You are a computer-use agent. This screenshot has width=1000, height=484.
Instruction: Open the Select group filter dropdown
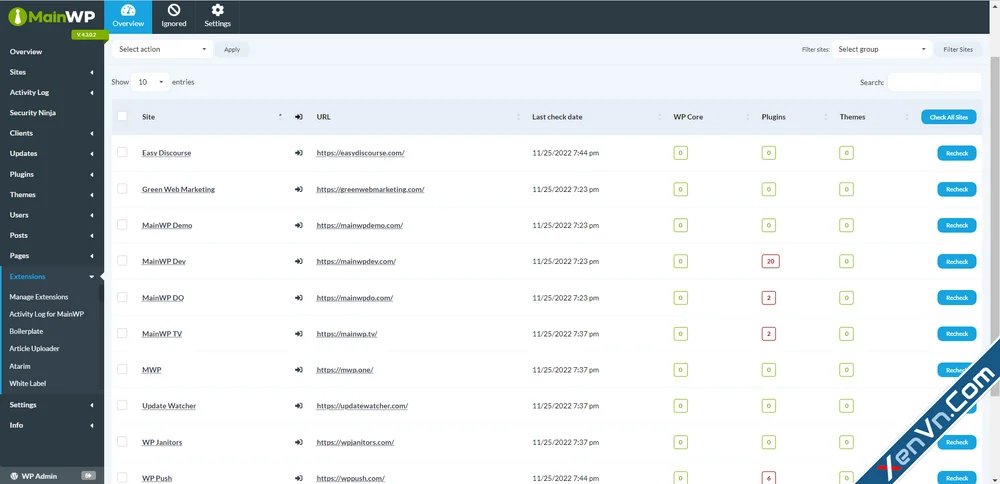[x=882, y=49]
